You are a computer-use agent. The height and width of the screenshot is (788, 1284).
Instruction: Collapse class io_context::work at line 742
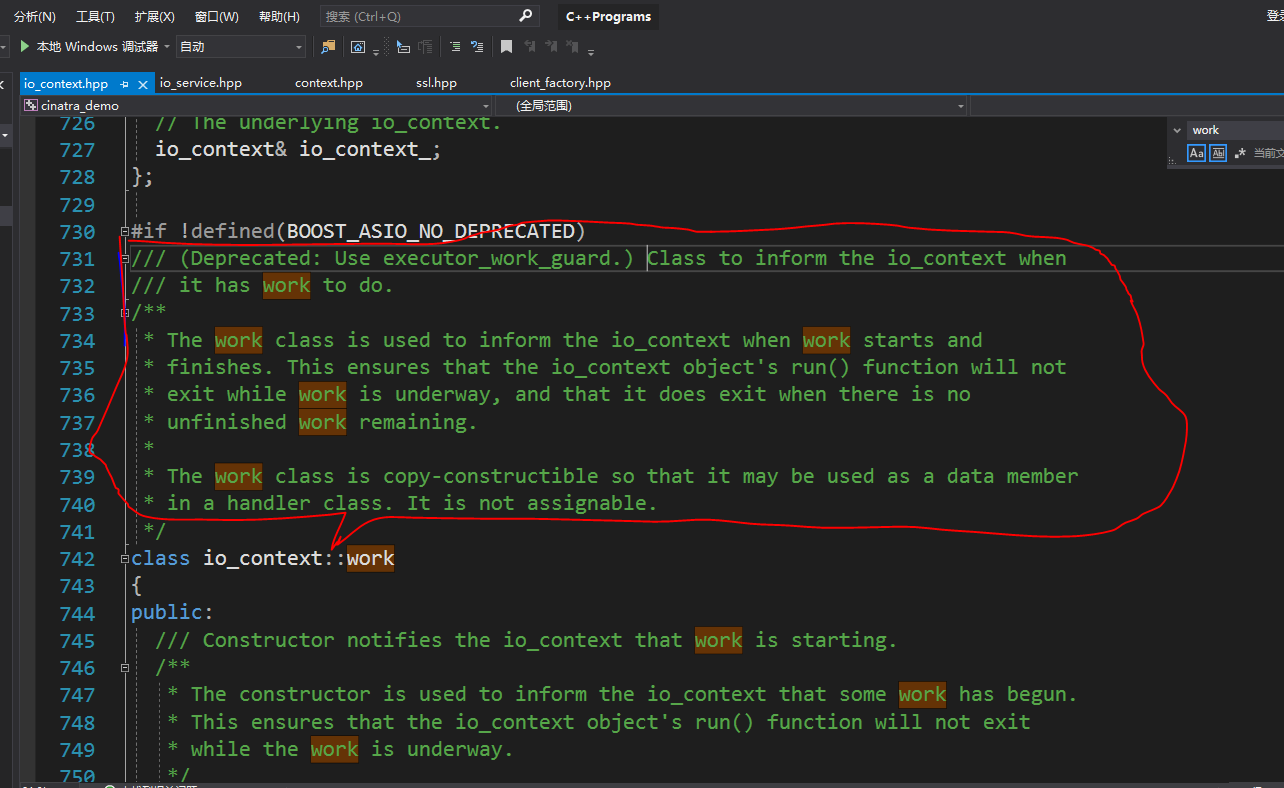(x=124, y=558)
